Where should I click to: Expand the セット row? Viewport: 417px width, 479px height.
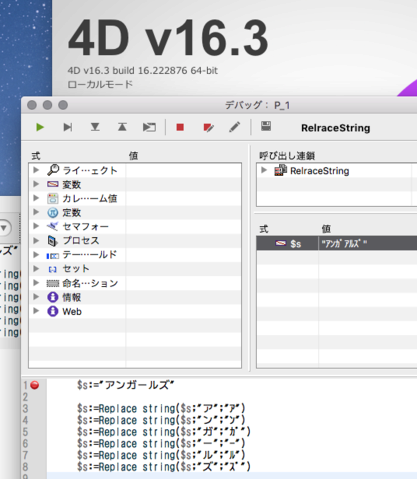pos(36,268)
